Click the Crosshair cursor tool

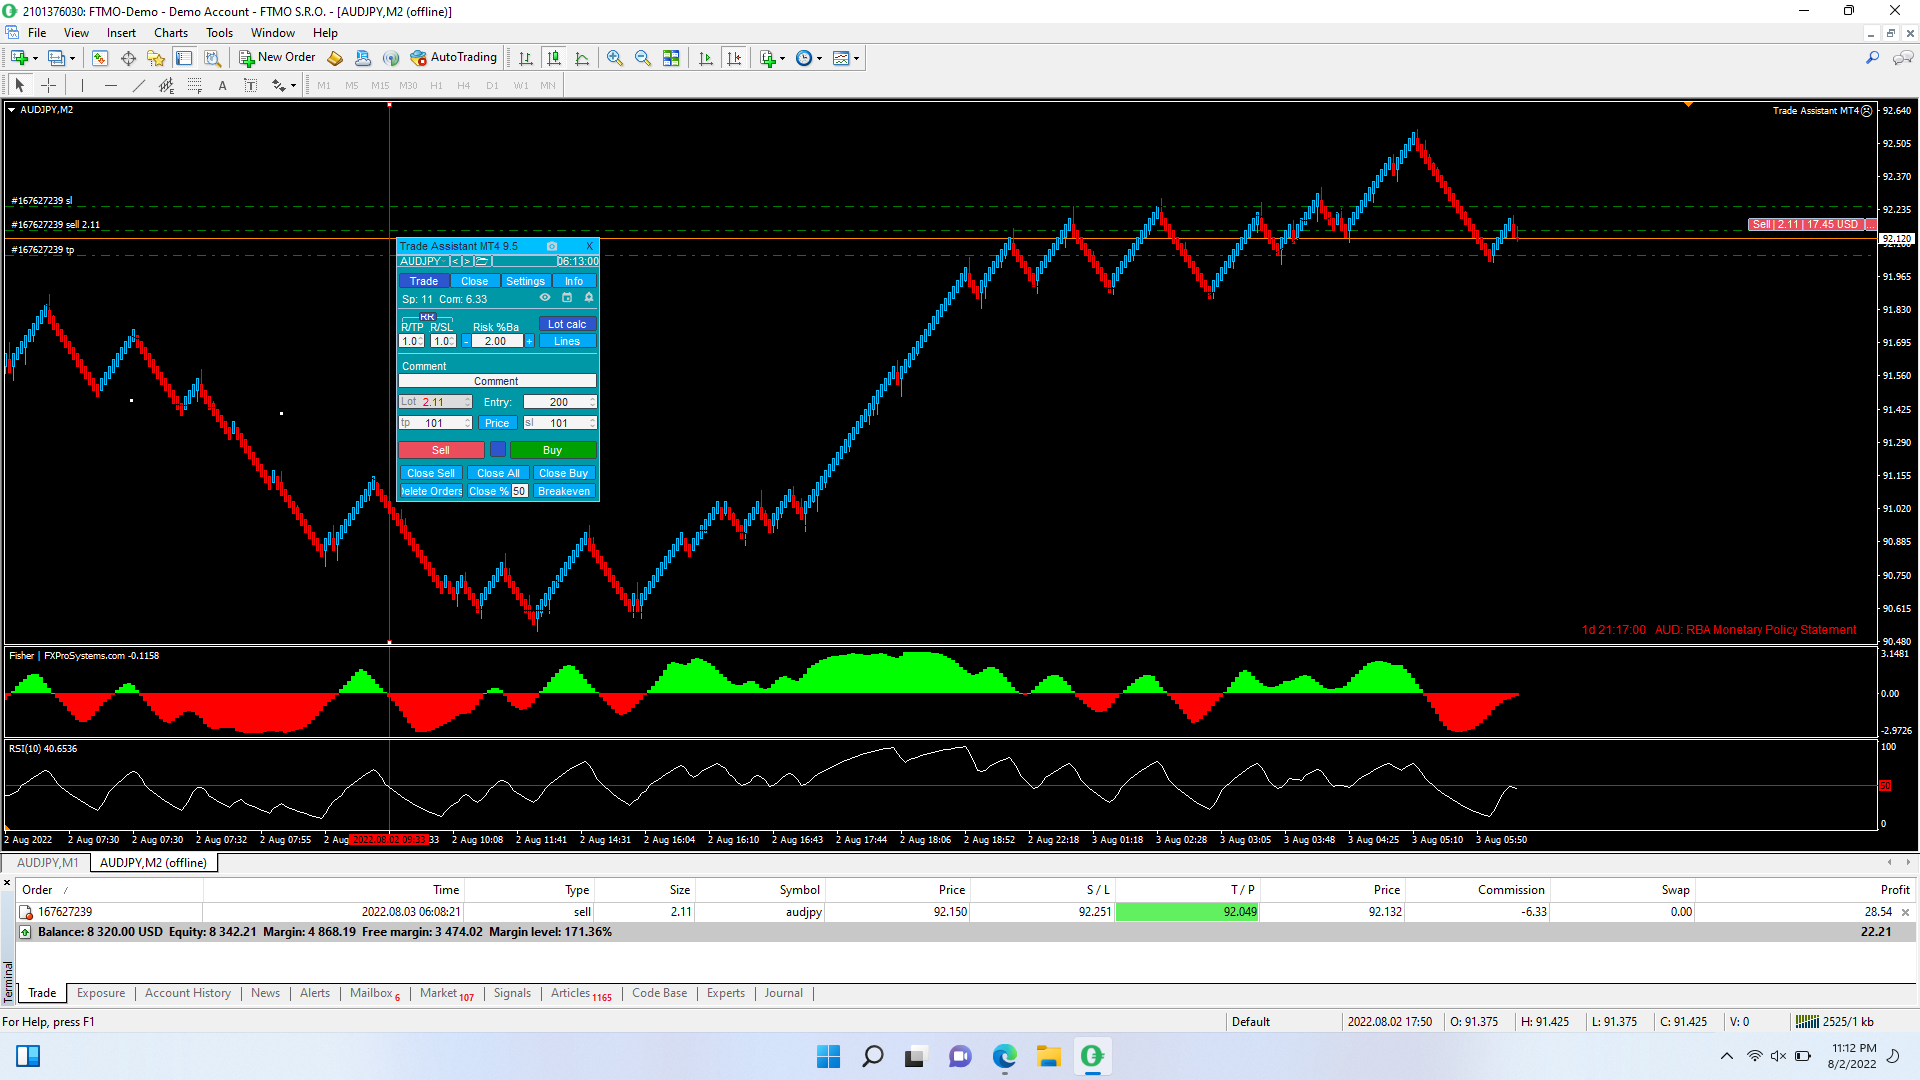click(48, 85)
